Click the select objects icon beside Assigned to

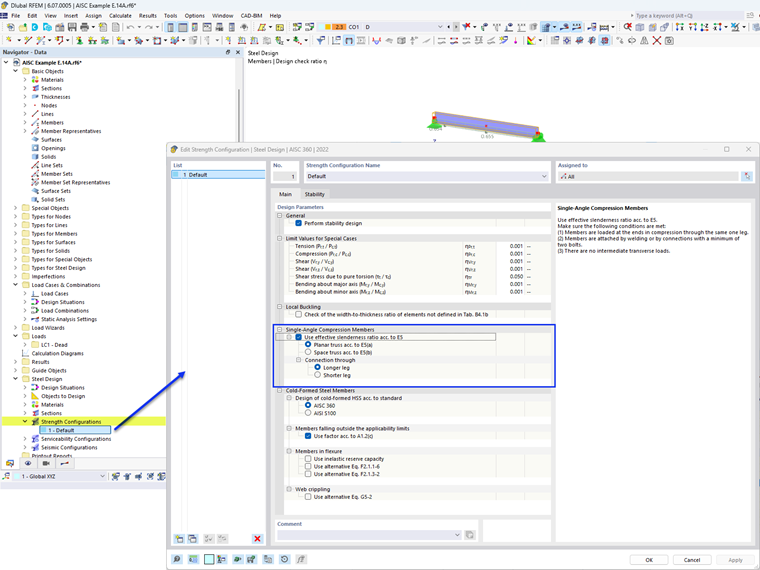pyautogui.click(x=747, y=176)
